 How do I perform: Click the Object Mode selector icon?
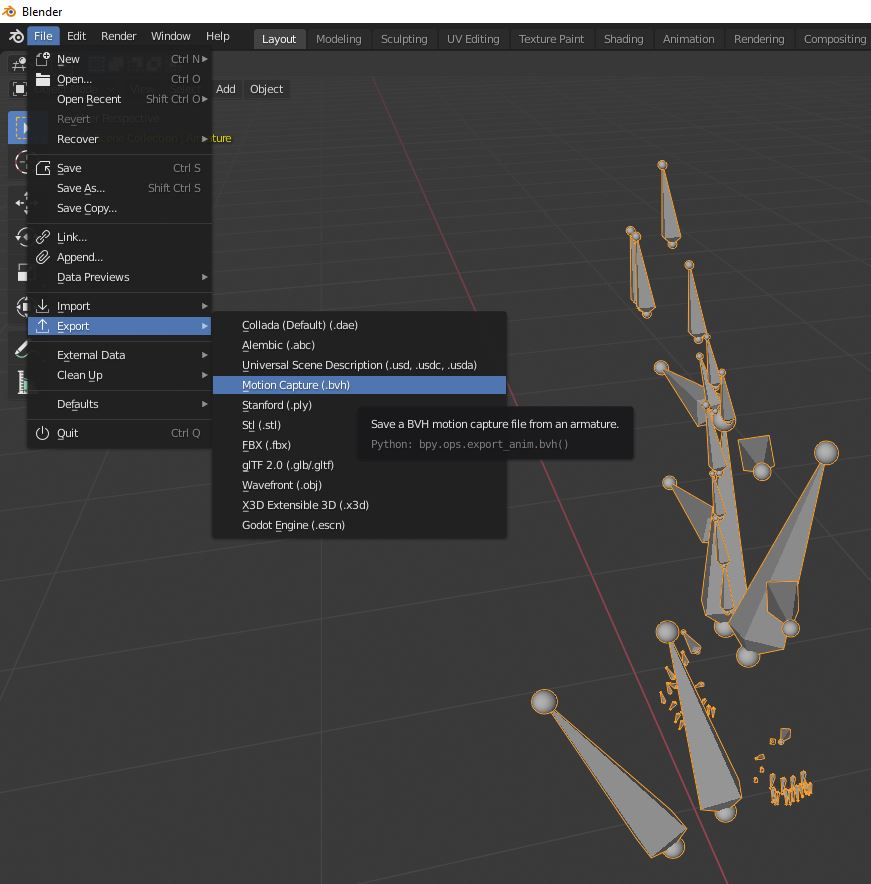tap(19, 89)
